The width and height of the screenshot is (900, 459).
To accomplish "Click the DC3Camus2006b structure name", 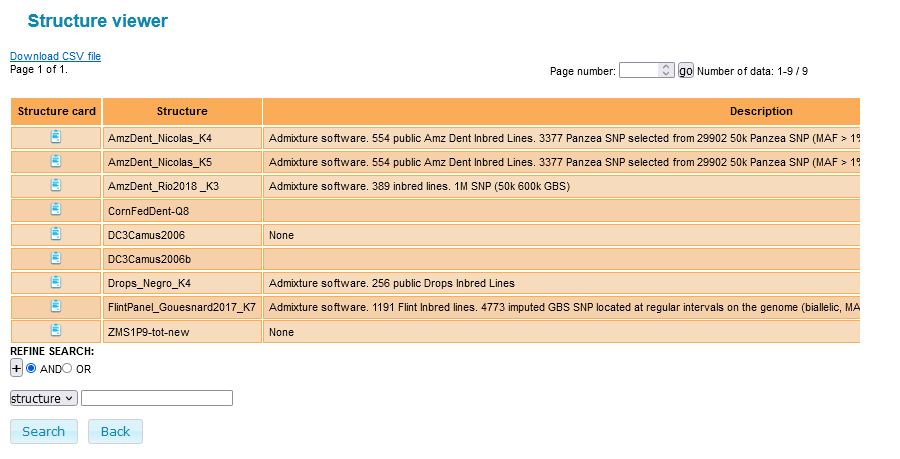I will click(149, 259).
